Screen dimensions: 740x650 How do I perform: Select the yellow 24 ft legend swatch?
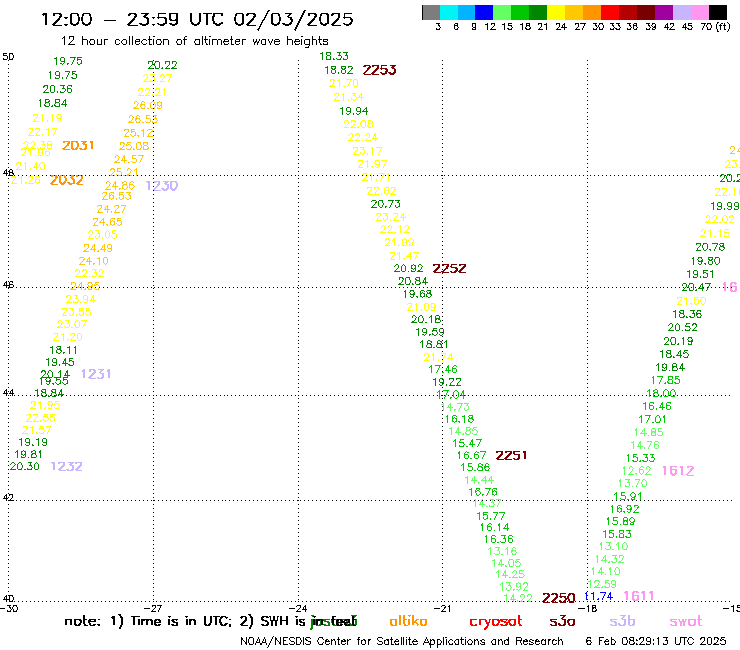556,12
